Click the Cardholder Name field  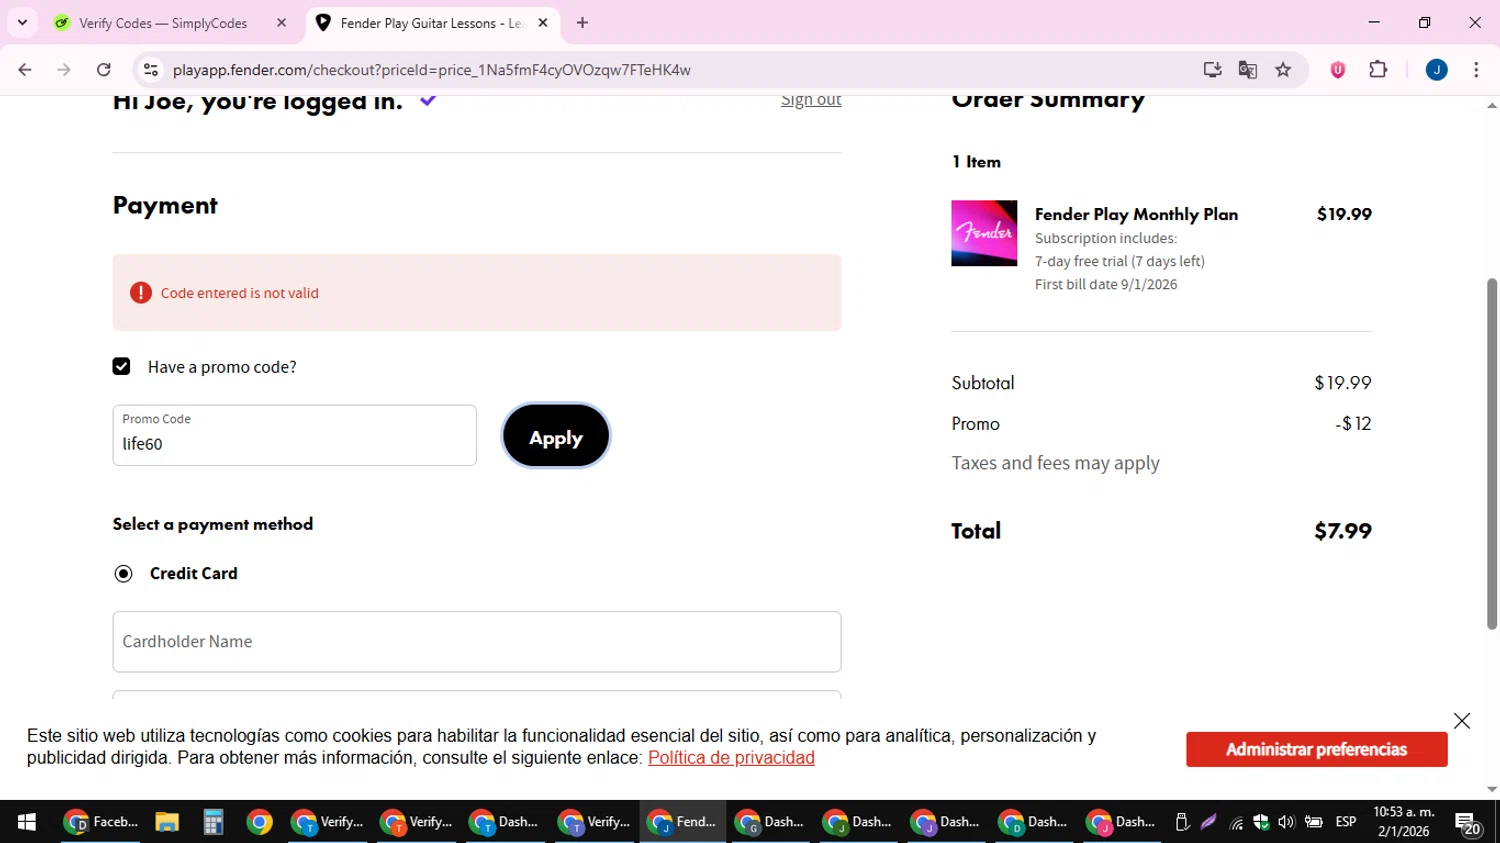click(x=477, y=642)
